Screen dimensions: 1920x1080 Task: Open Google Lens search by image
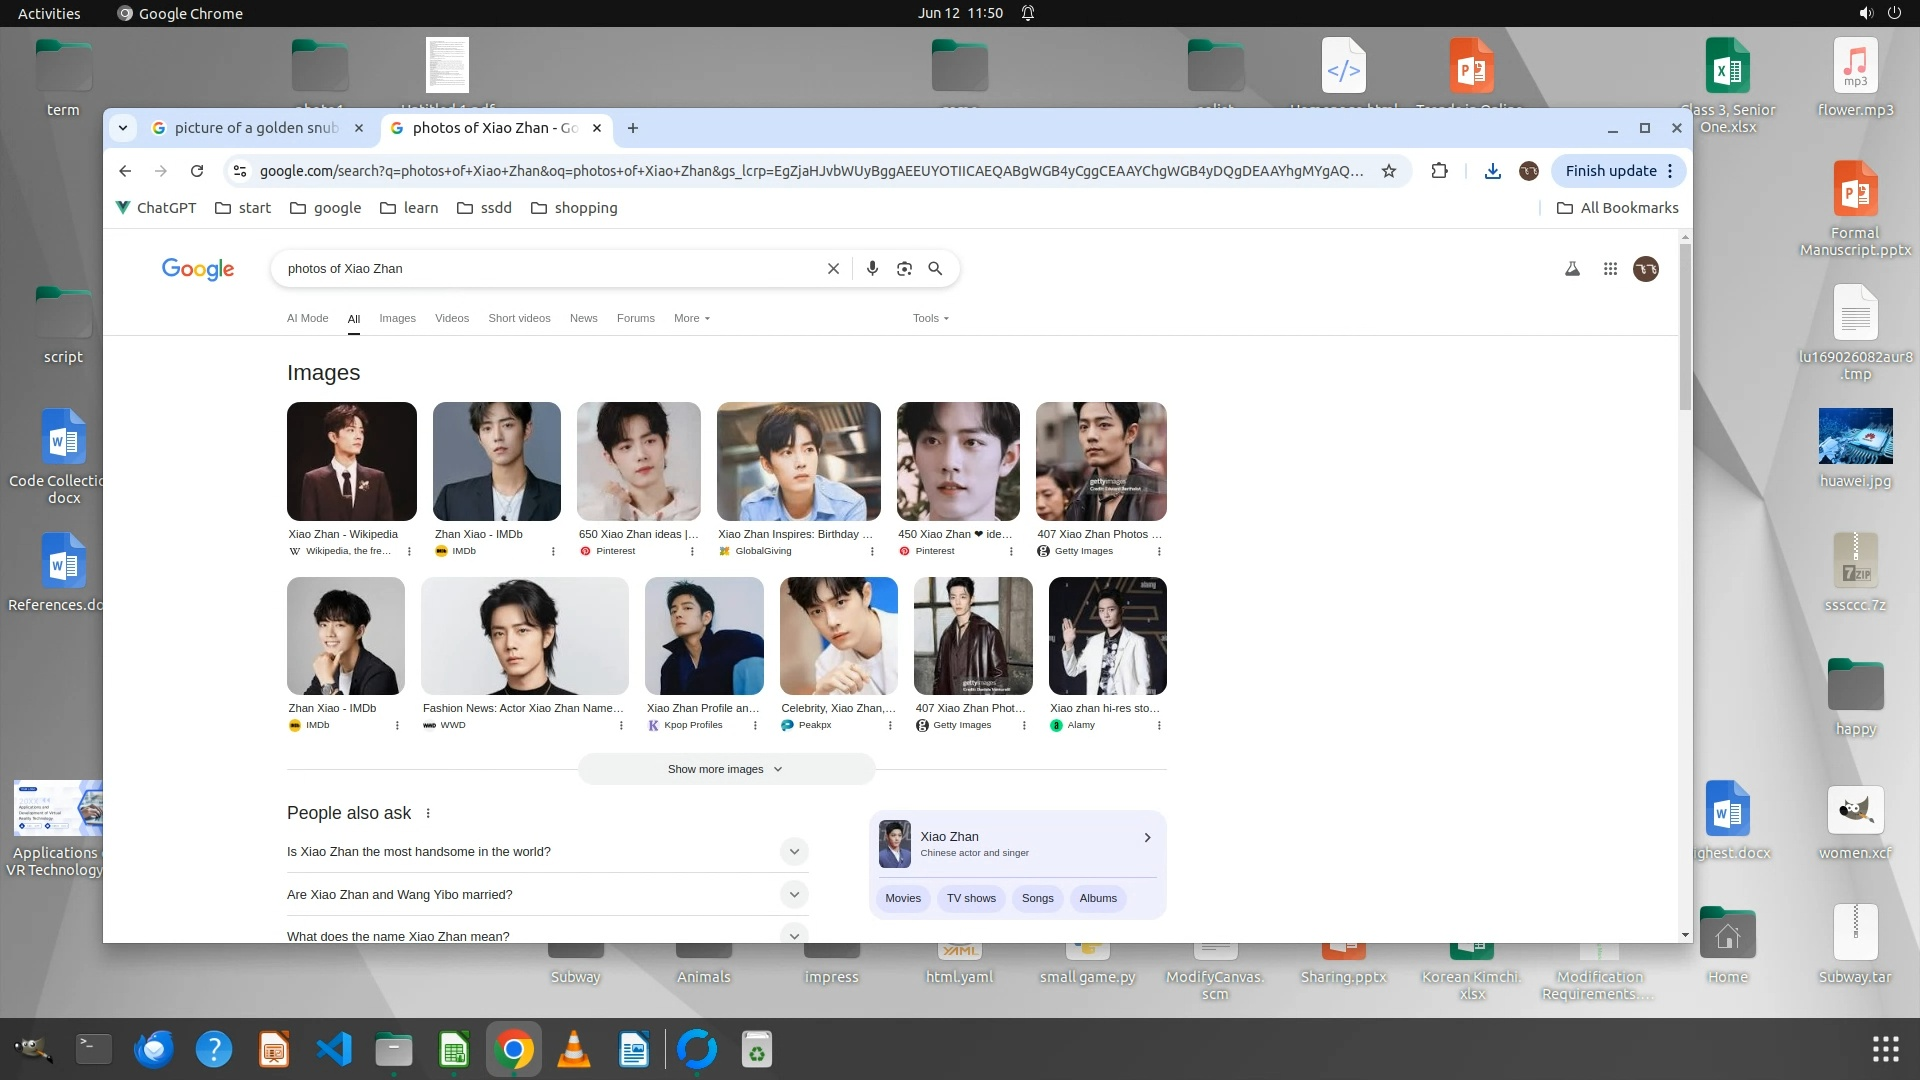pos(904,268)
